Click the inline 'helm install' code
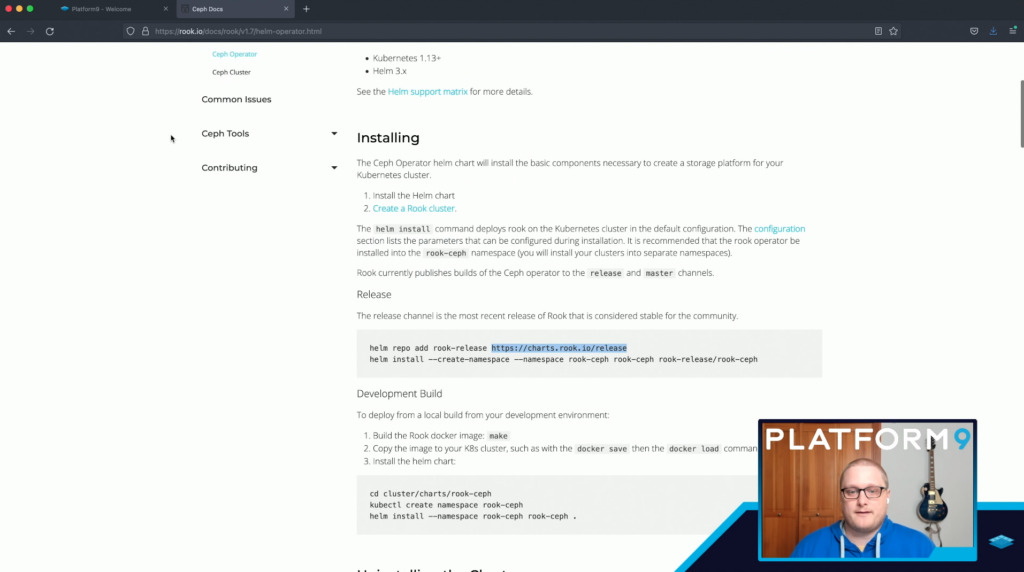Screen dimensions: 1024x572 click(403, 229)
